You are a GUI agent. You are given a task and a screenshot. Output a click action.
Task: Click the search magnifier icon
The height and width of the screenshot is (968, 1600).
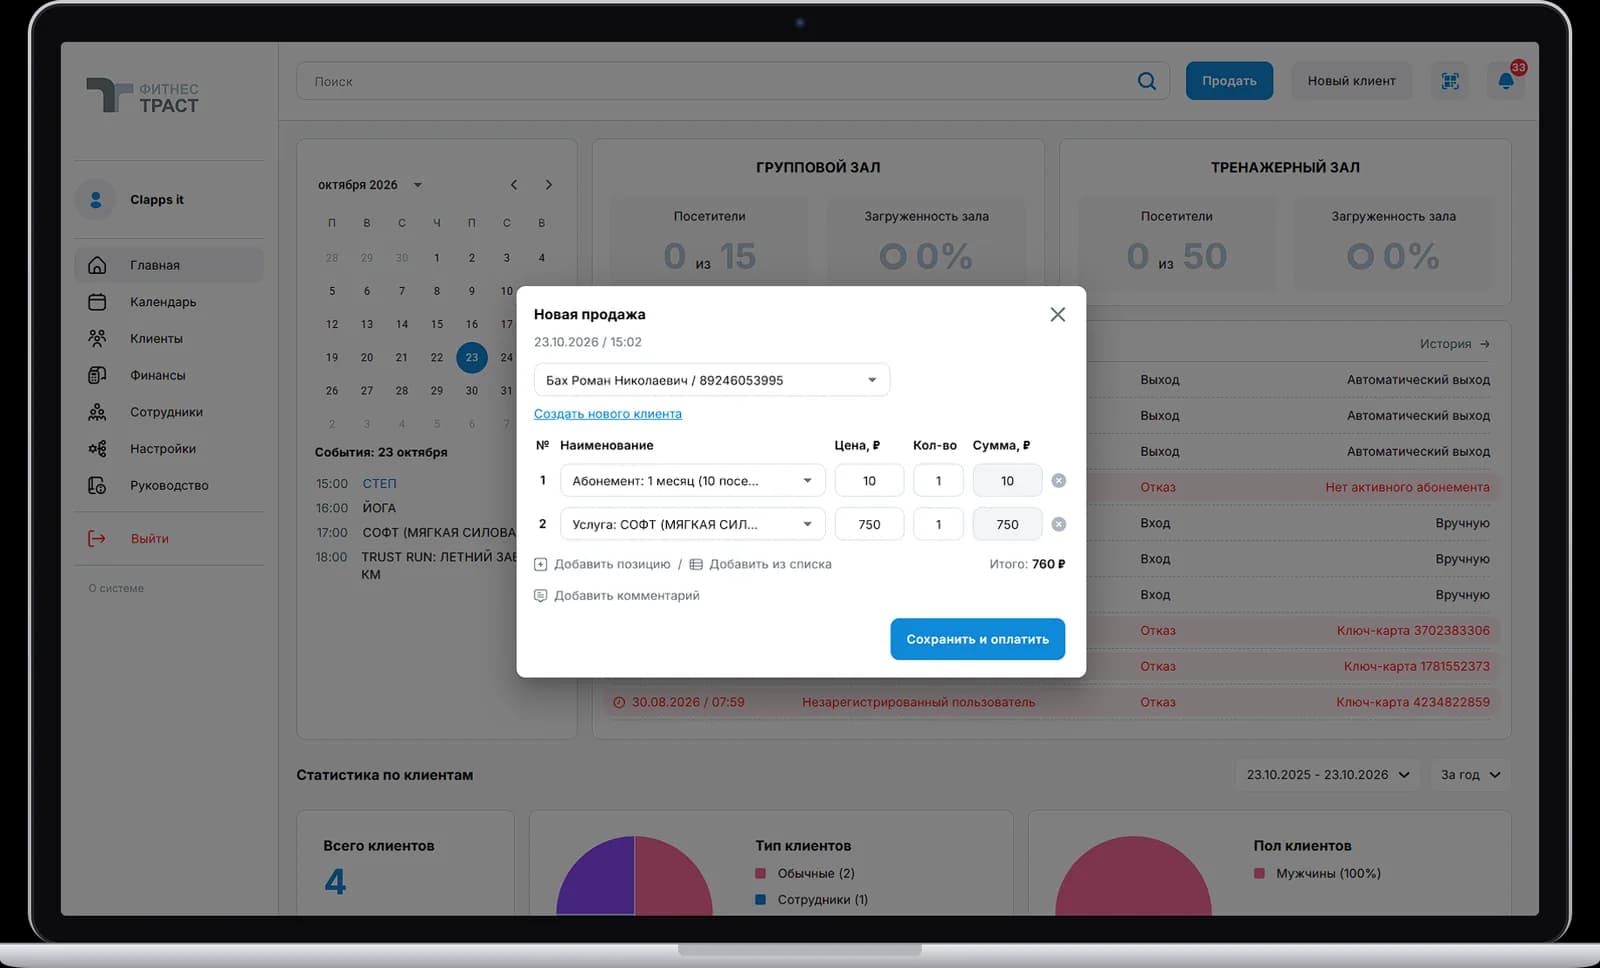(1146, 81)
